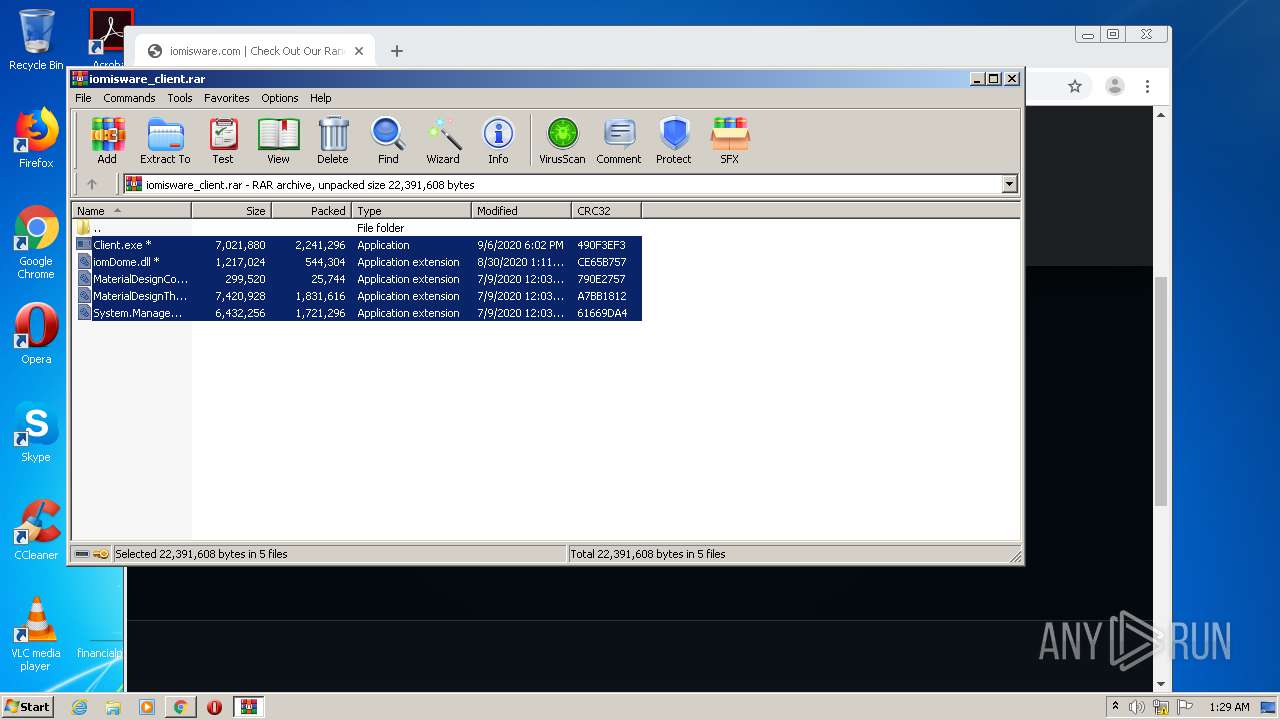Start VirusScan with the bug icon
1280x720 pixels.
pos(562,140)
